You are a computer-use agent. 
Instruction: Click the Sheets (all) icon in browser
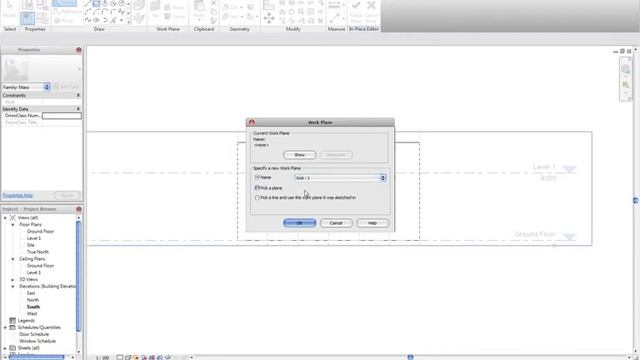[x=13, y=348]
